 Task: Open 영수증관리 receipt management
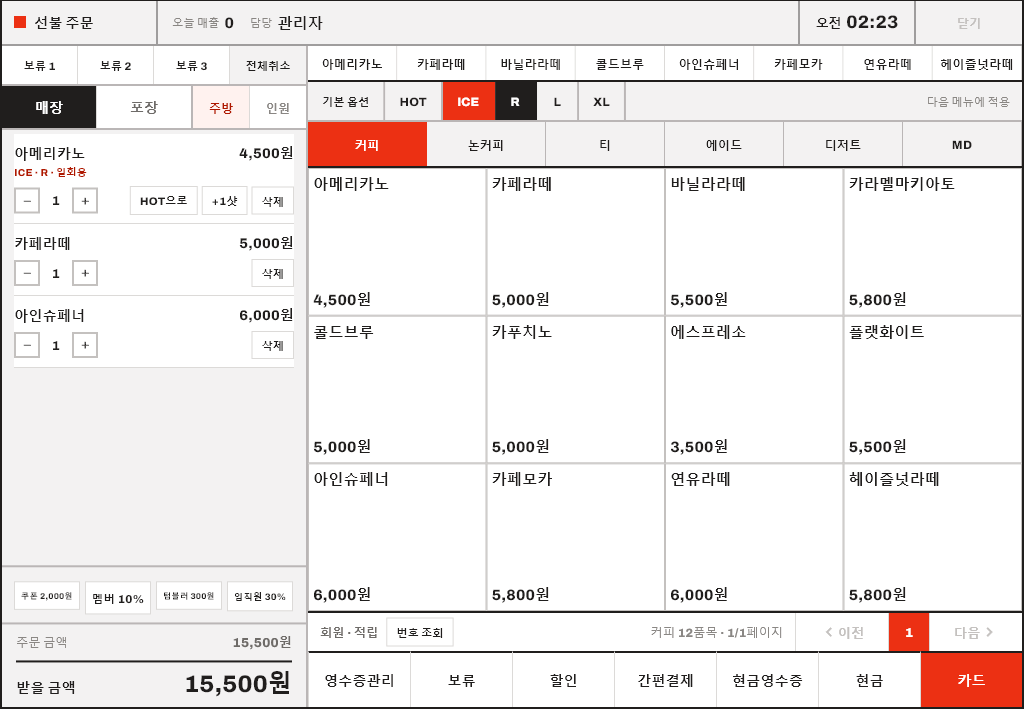coord(359,680)
